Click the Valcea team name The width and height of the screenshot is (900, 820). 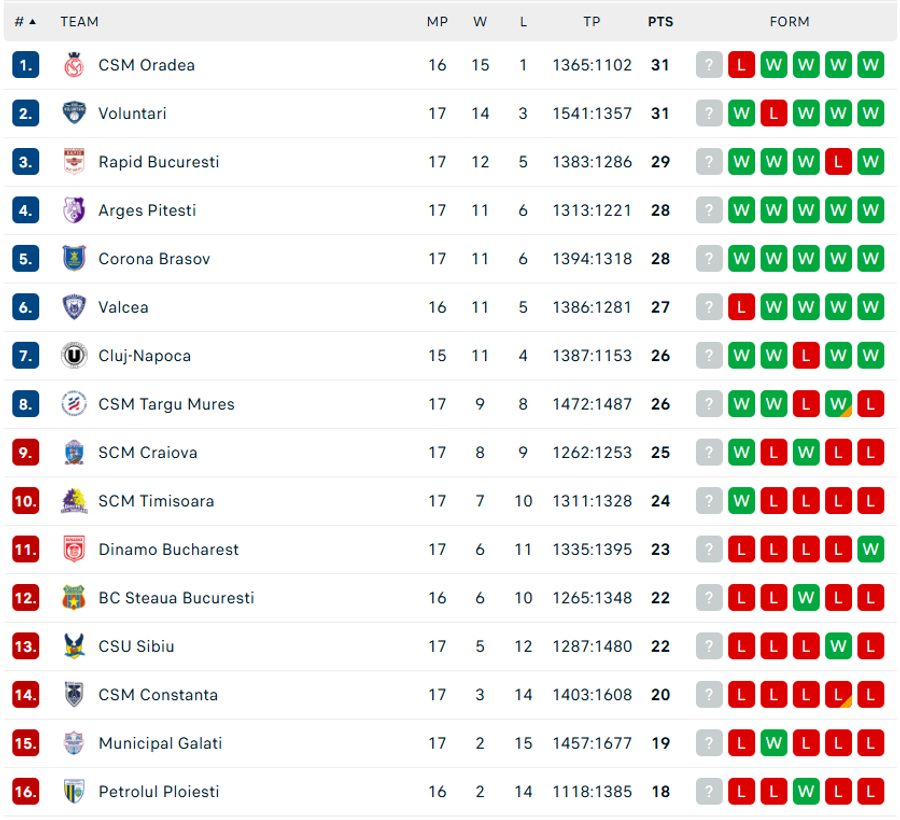123,308
